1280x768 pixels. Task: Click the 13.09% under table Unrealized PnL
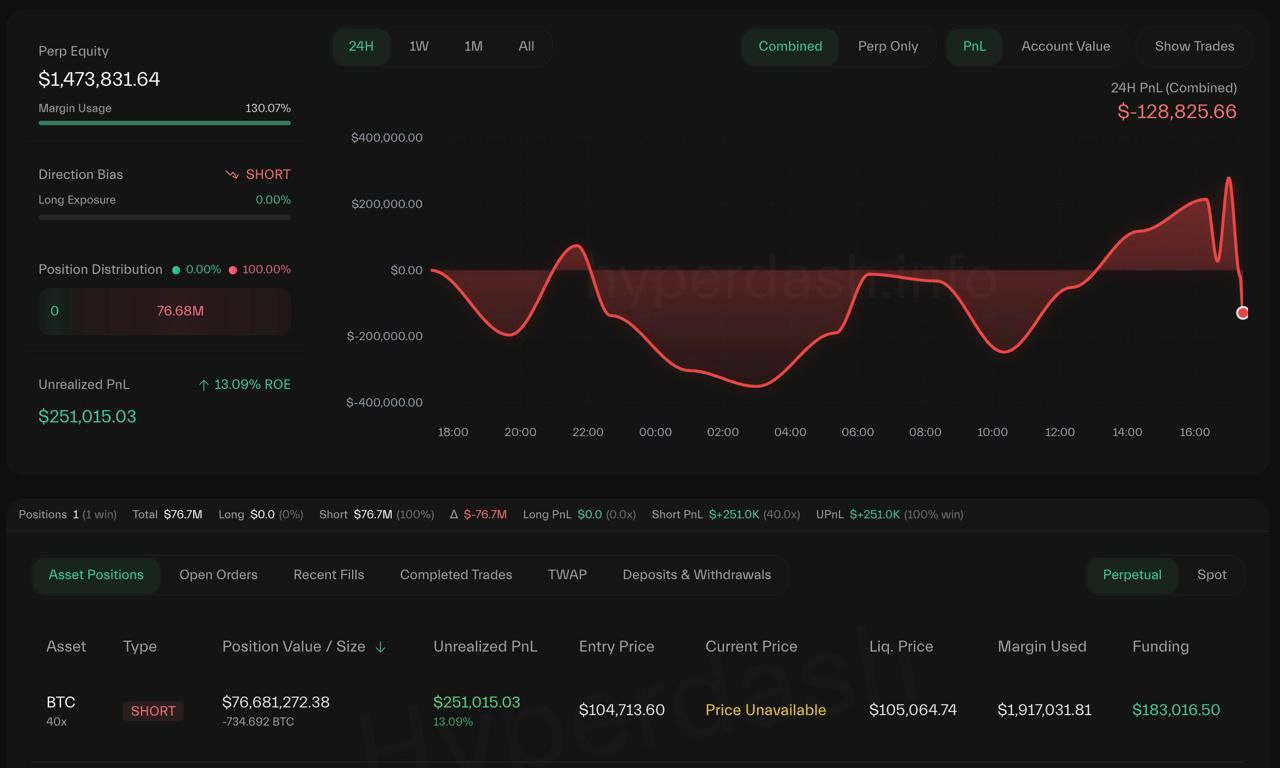tap(453, 722)
